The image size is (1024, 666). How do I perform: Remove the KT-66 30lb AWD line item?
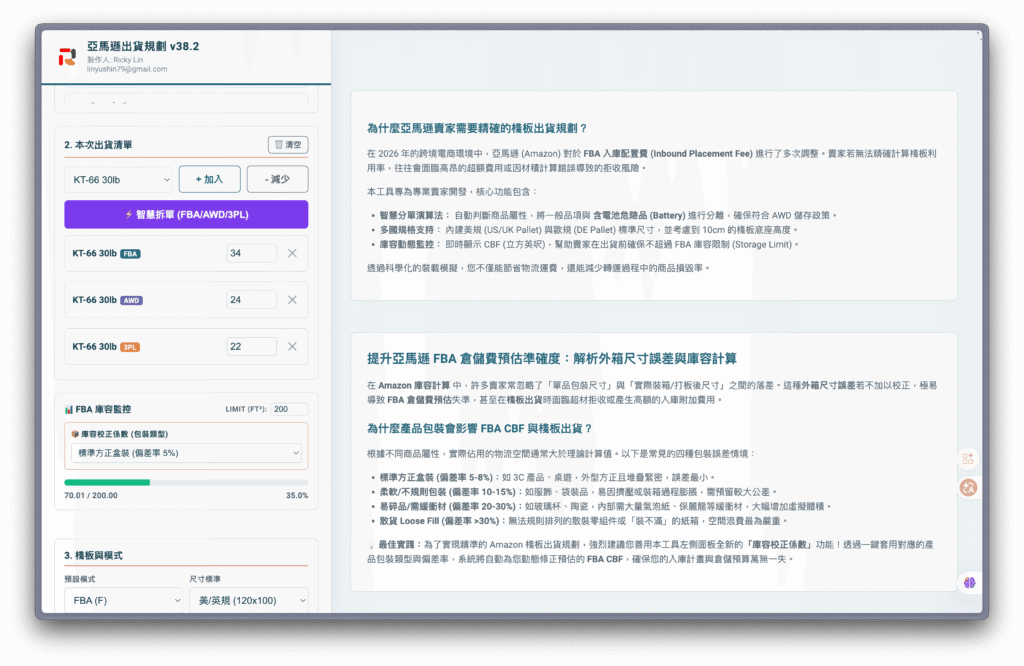[x=292, y=299]
